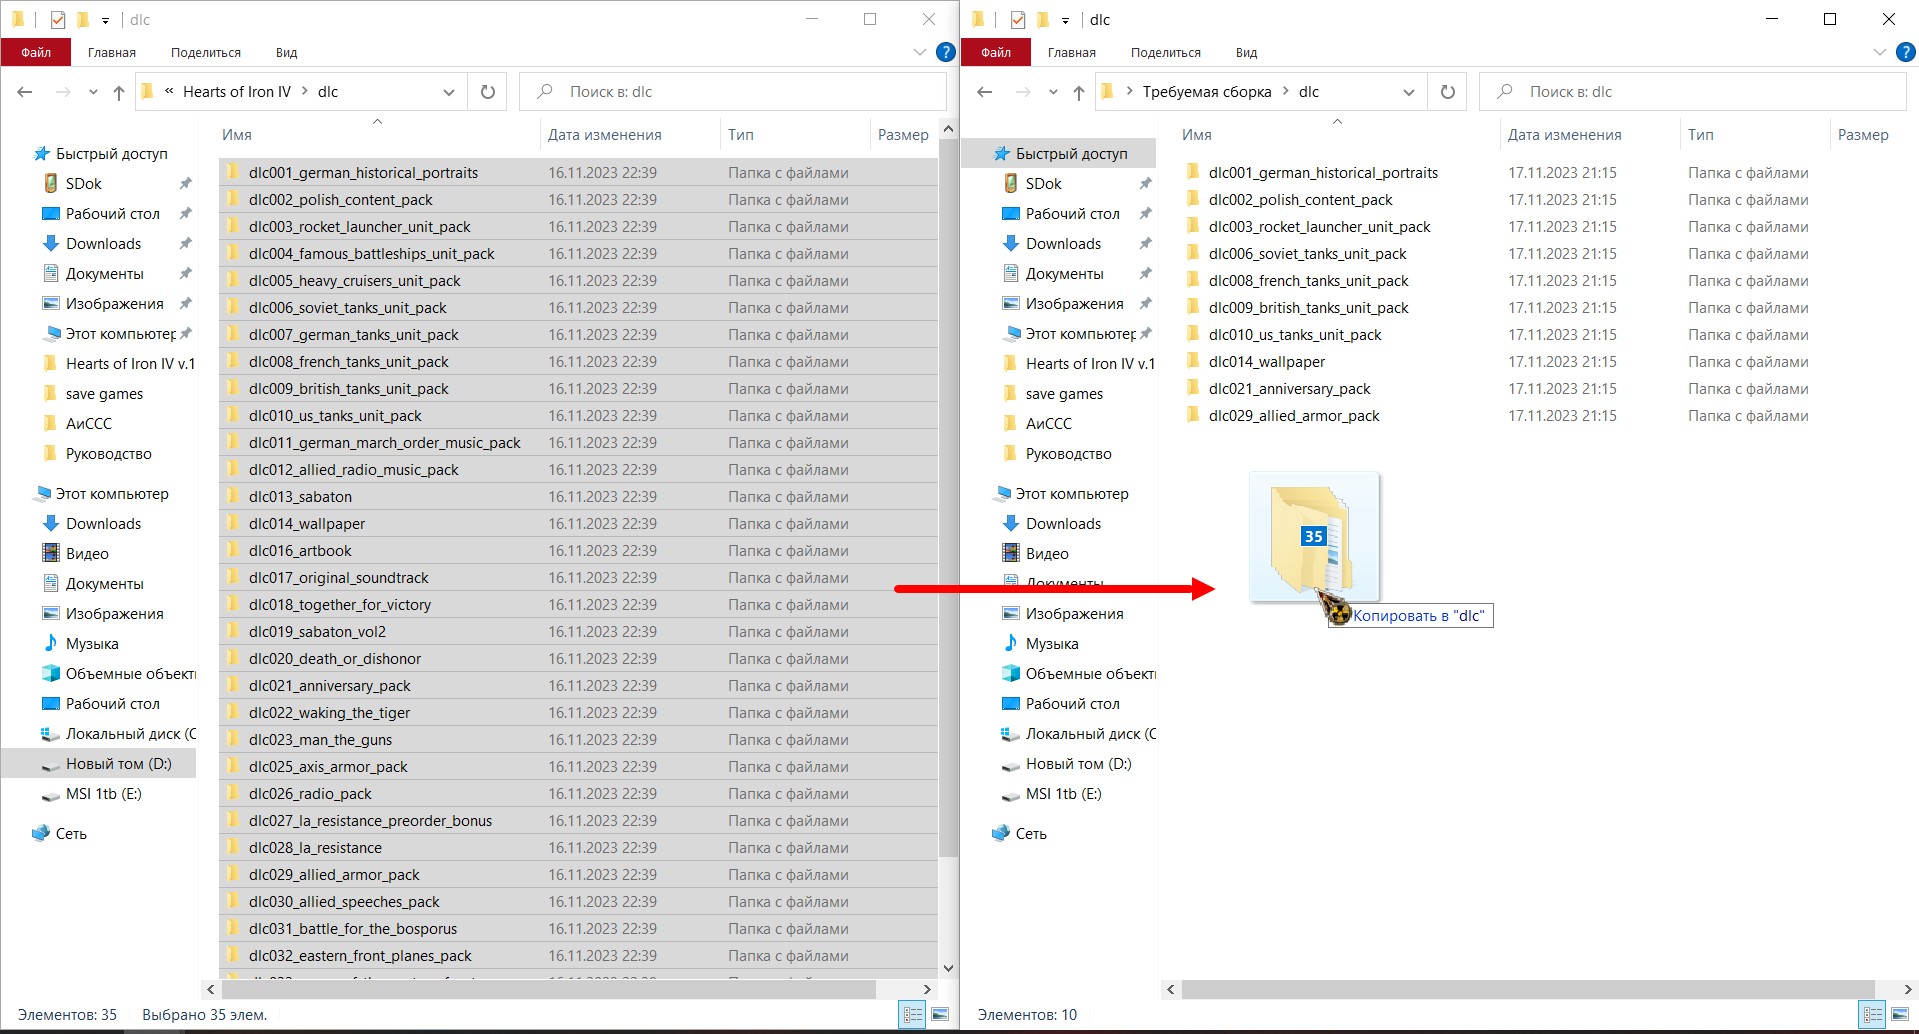Screen dimensions: 1919x1034
Task: Click right window's horizontal scrollbar thumb
Action: pyautogui.click(x=1528, y=989)
